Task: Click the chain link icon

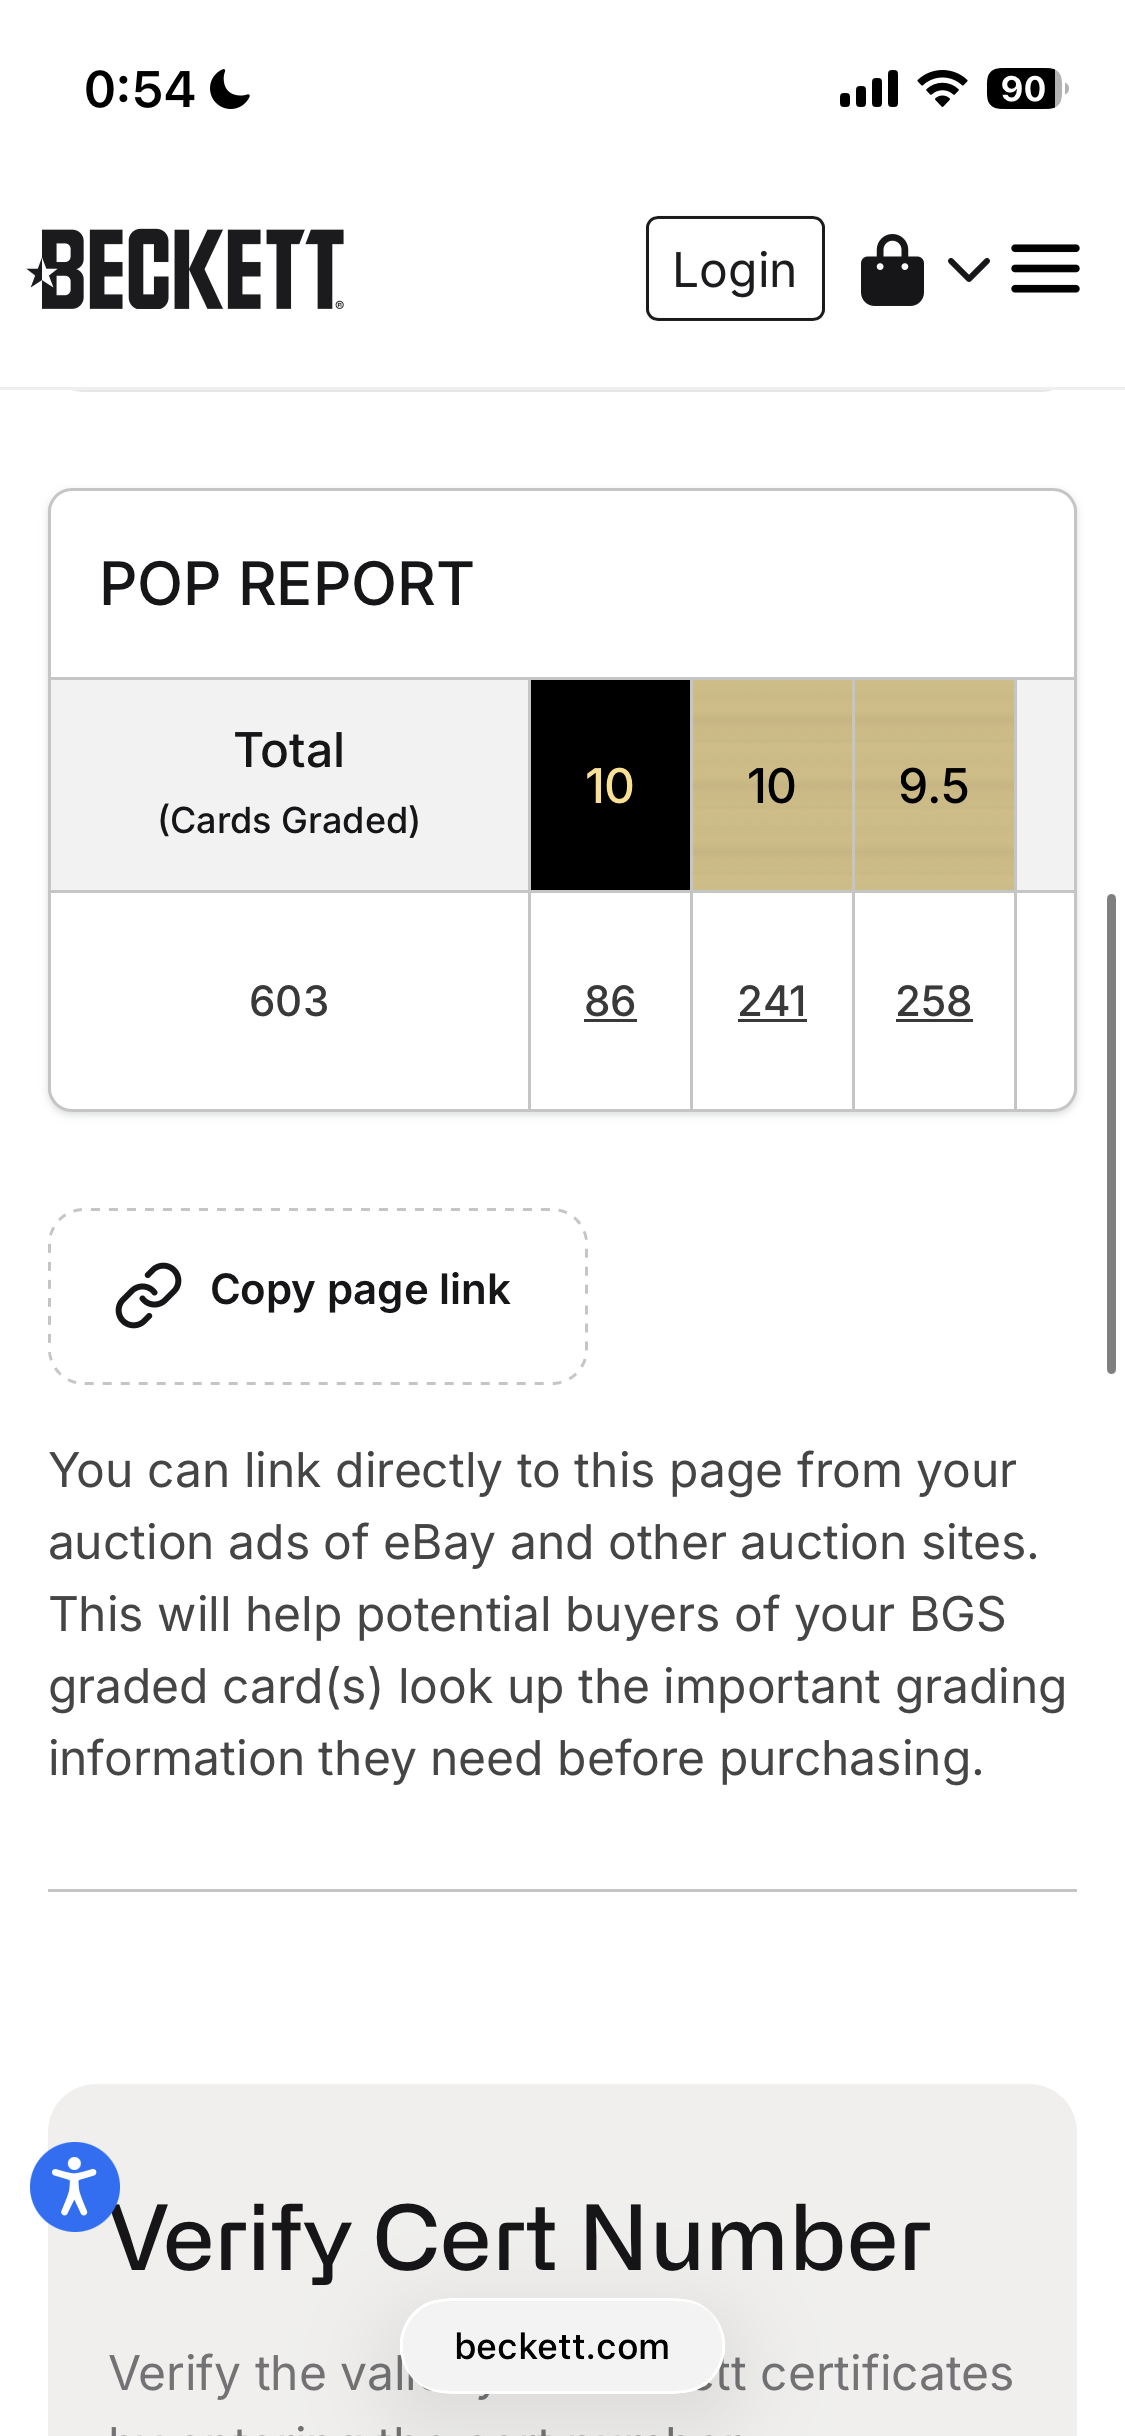Action: [x=148, y=1295]
